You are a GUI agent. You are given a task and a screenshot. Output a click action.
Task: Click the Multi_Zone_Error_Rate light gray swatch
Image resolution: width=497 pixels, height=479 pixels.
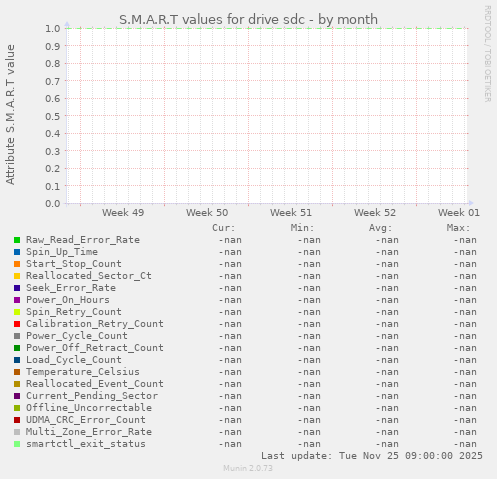[x=17, y=432]
